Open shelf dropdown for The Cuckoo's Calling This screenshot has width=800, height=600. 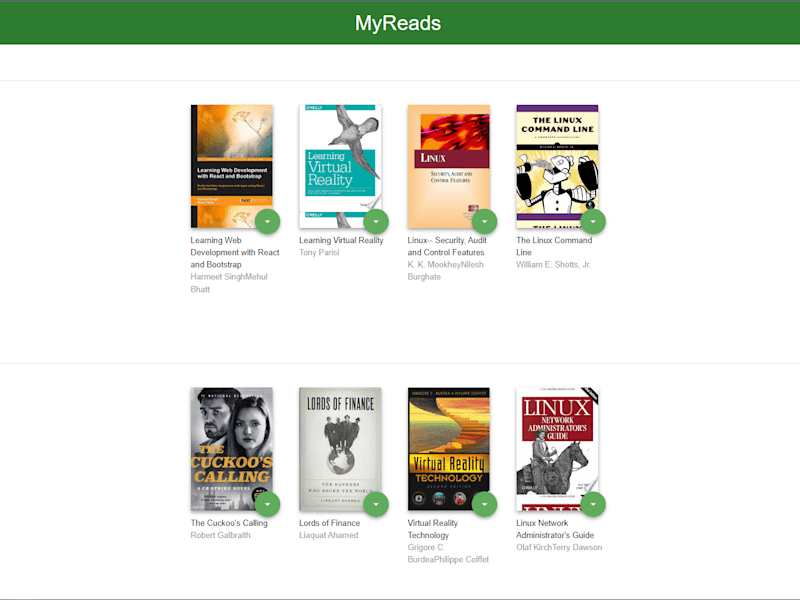267,505
